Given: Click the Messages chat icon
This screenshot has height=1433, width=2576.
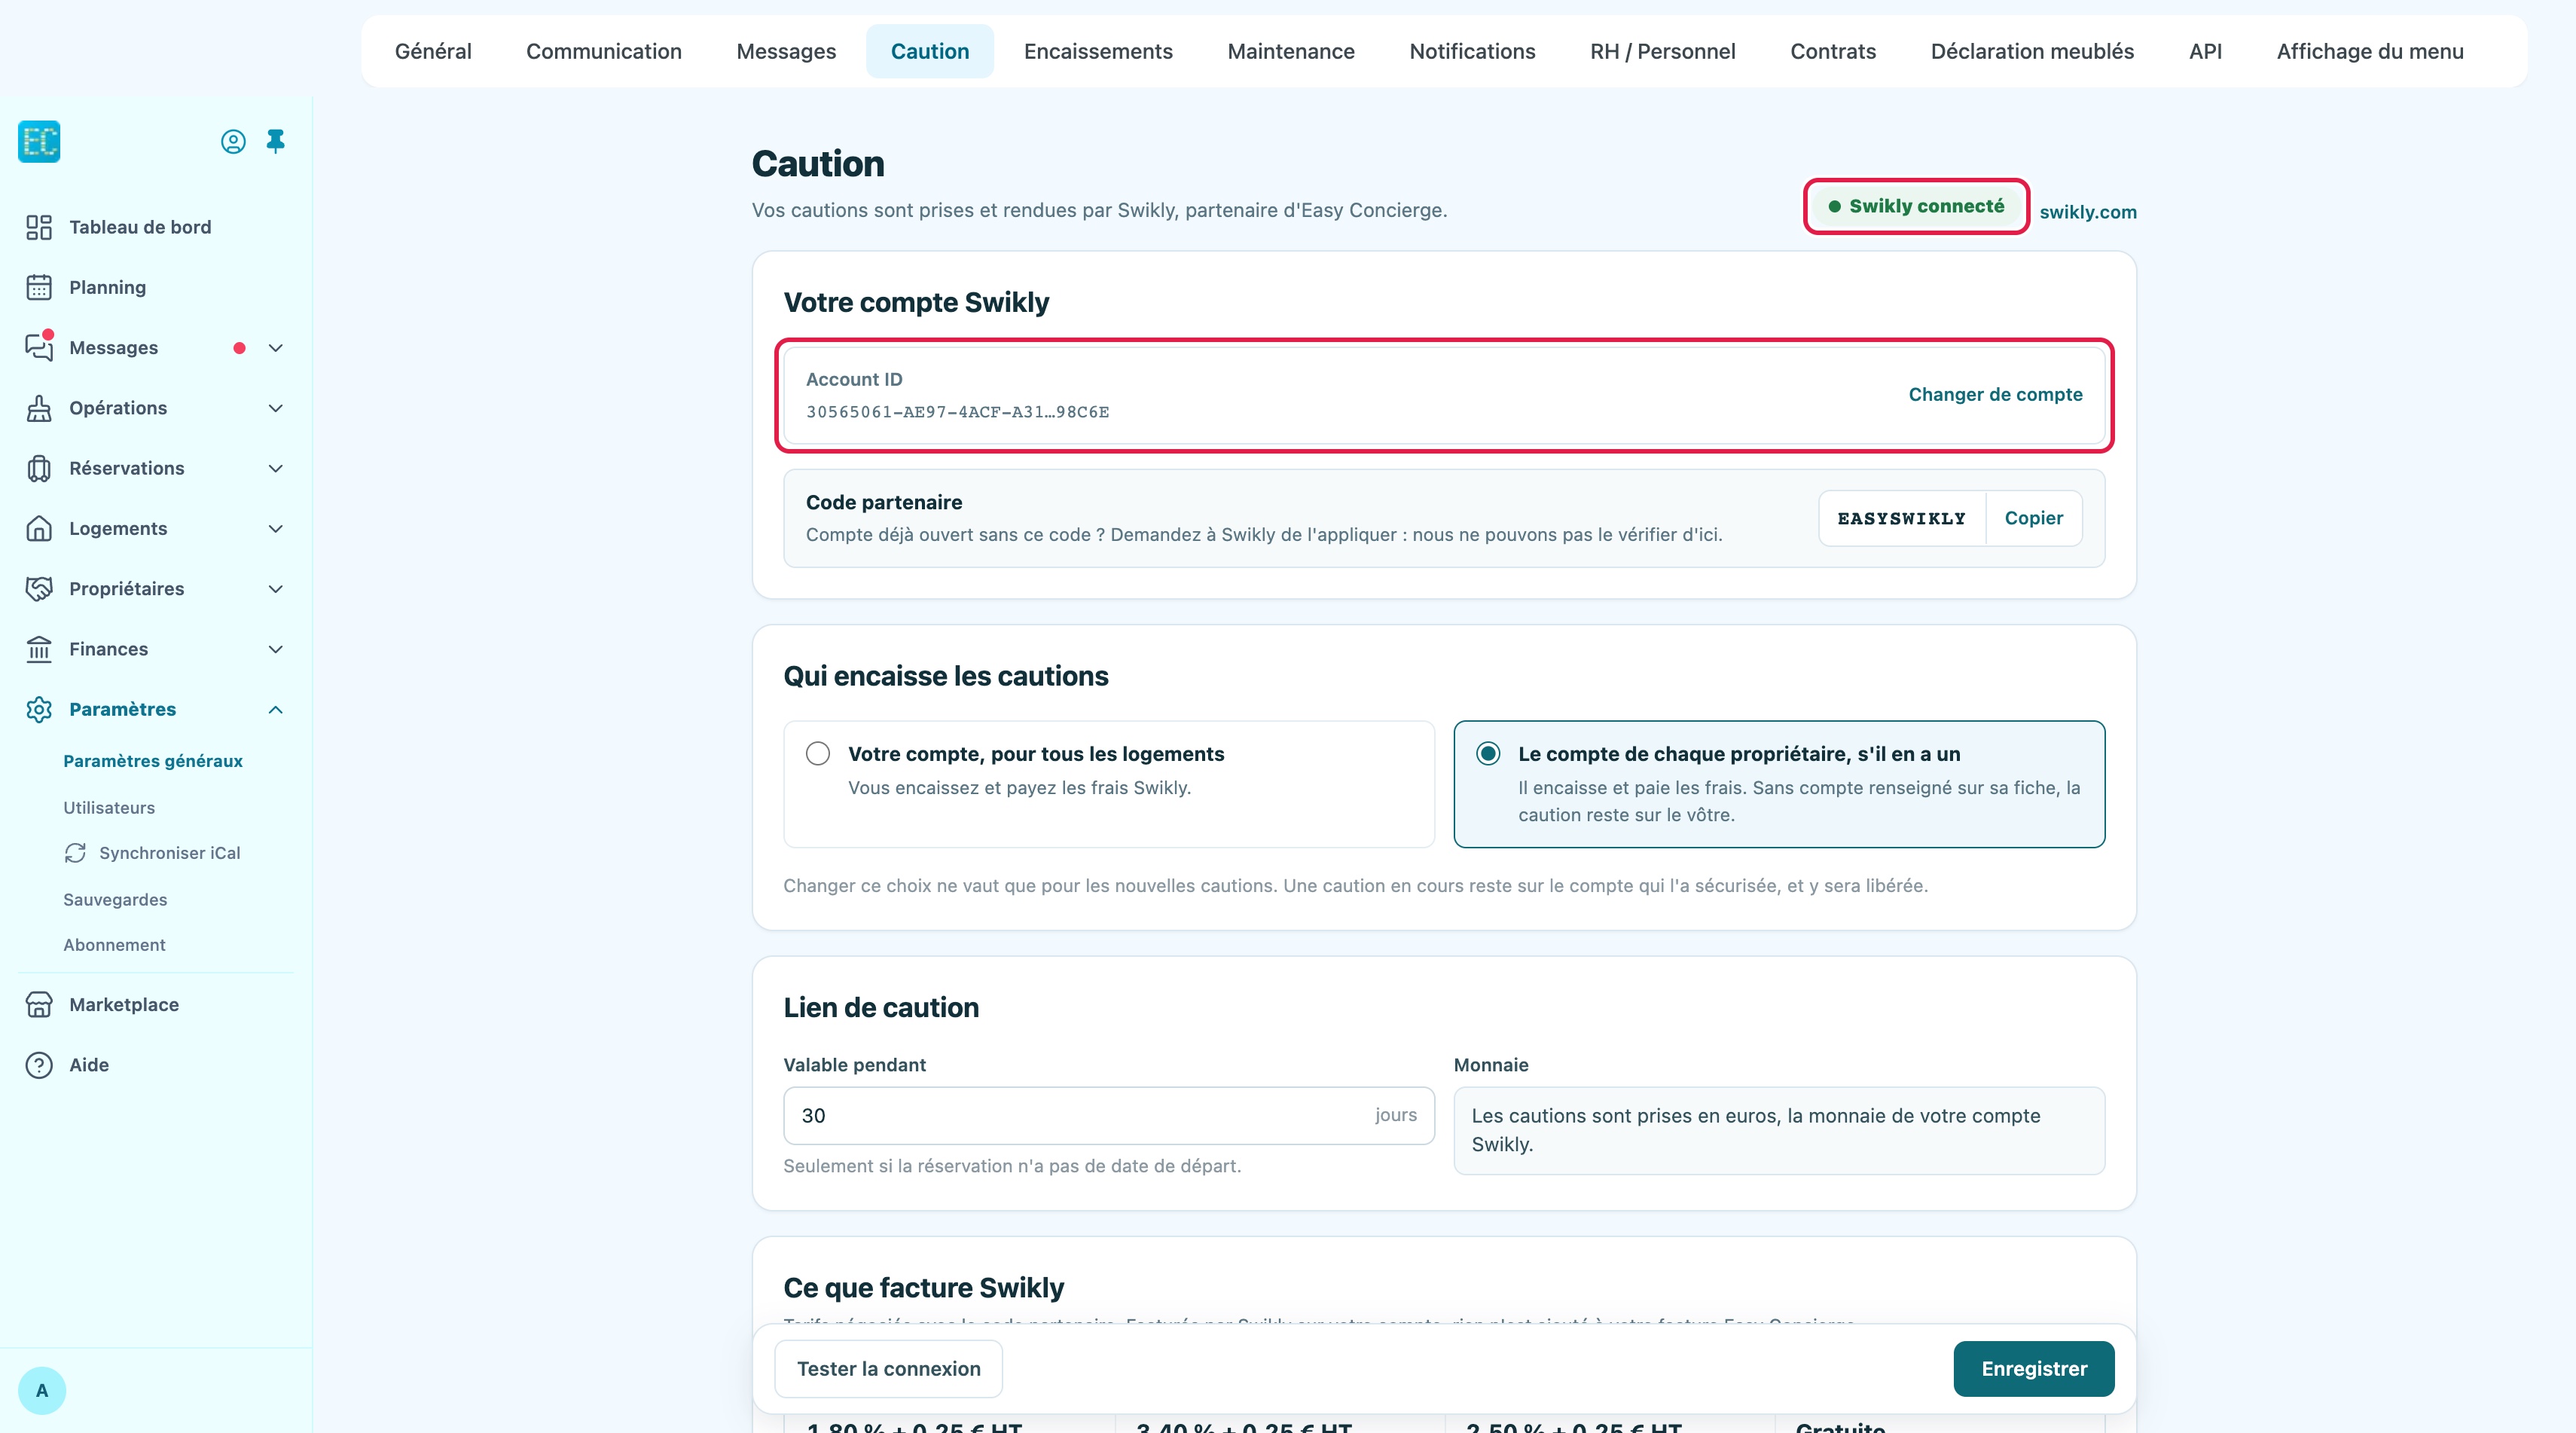Looking at the screenshot, I should point(39,347).
